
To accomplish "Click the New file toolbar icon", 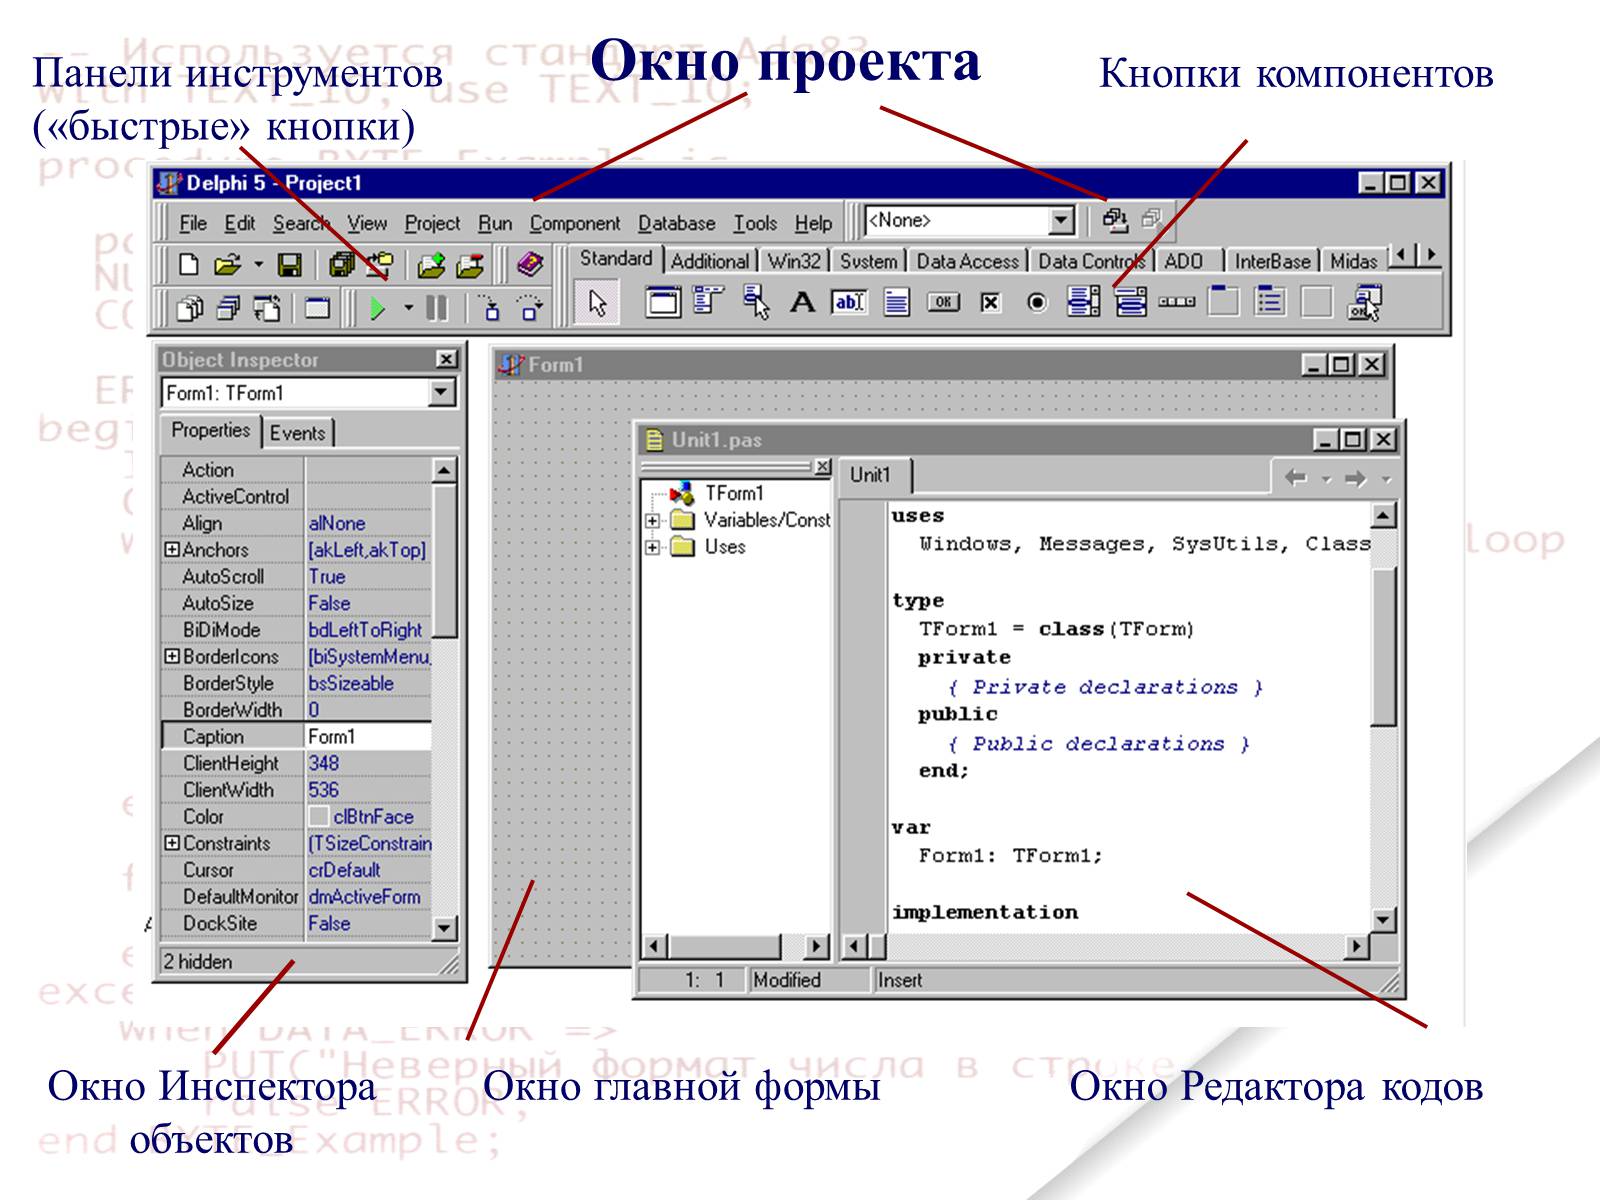I will pyautogui.click(x=188, y=265).
